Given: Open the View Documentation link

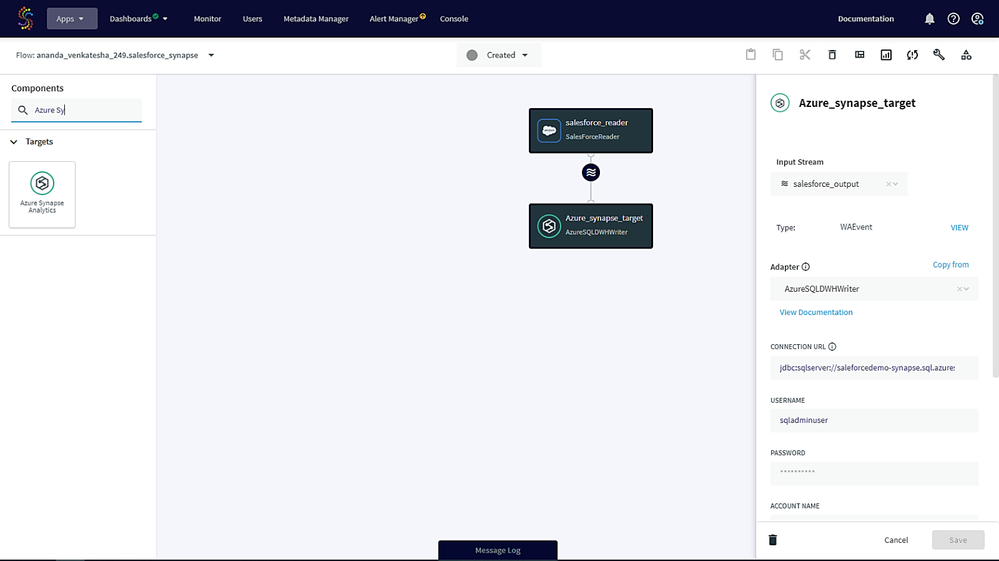Looking at the screenshot, I should [816, 312].
